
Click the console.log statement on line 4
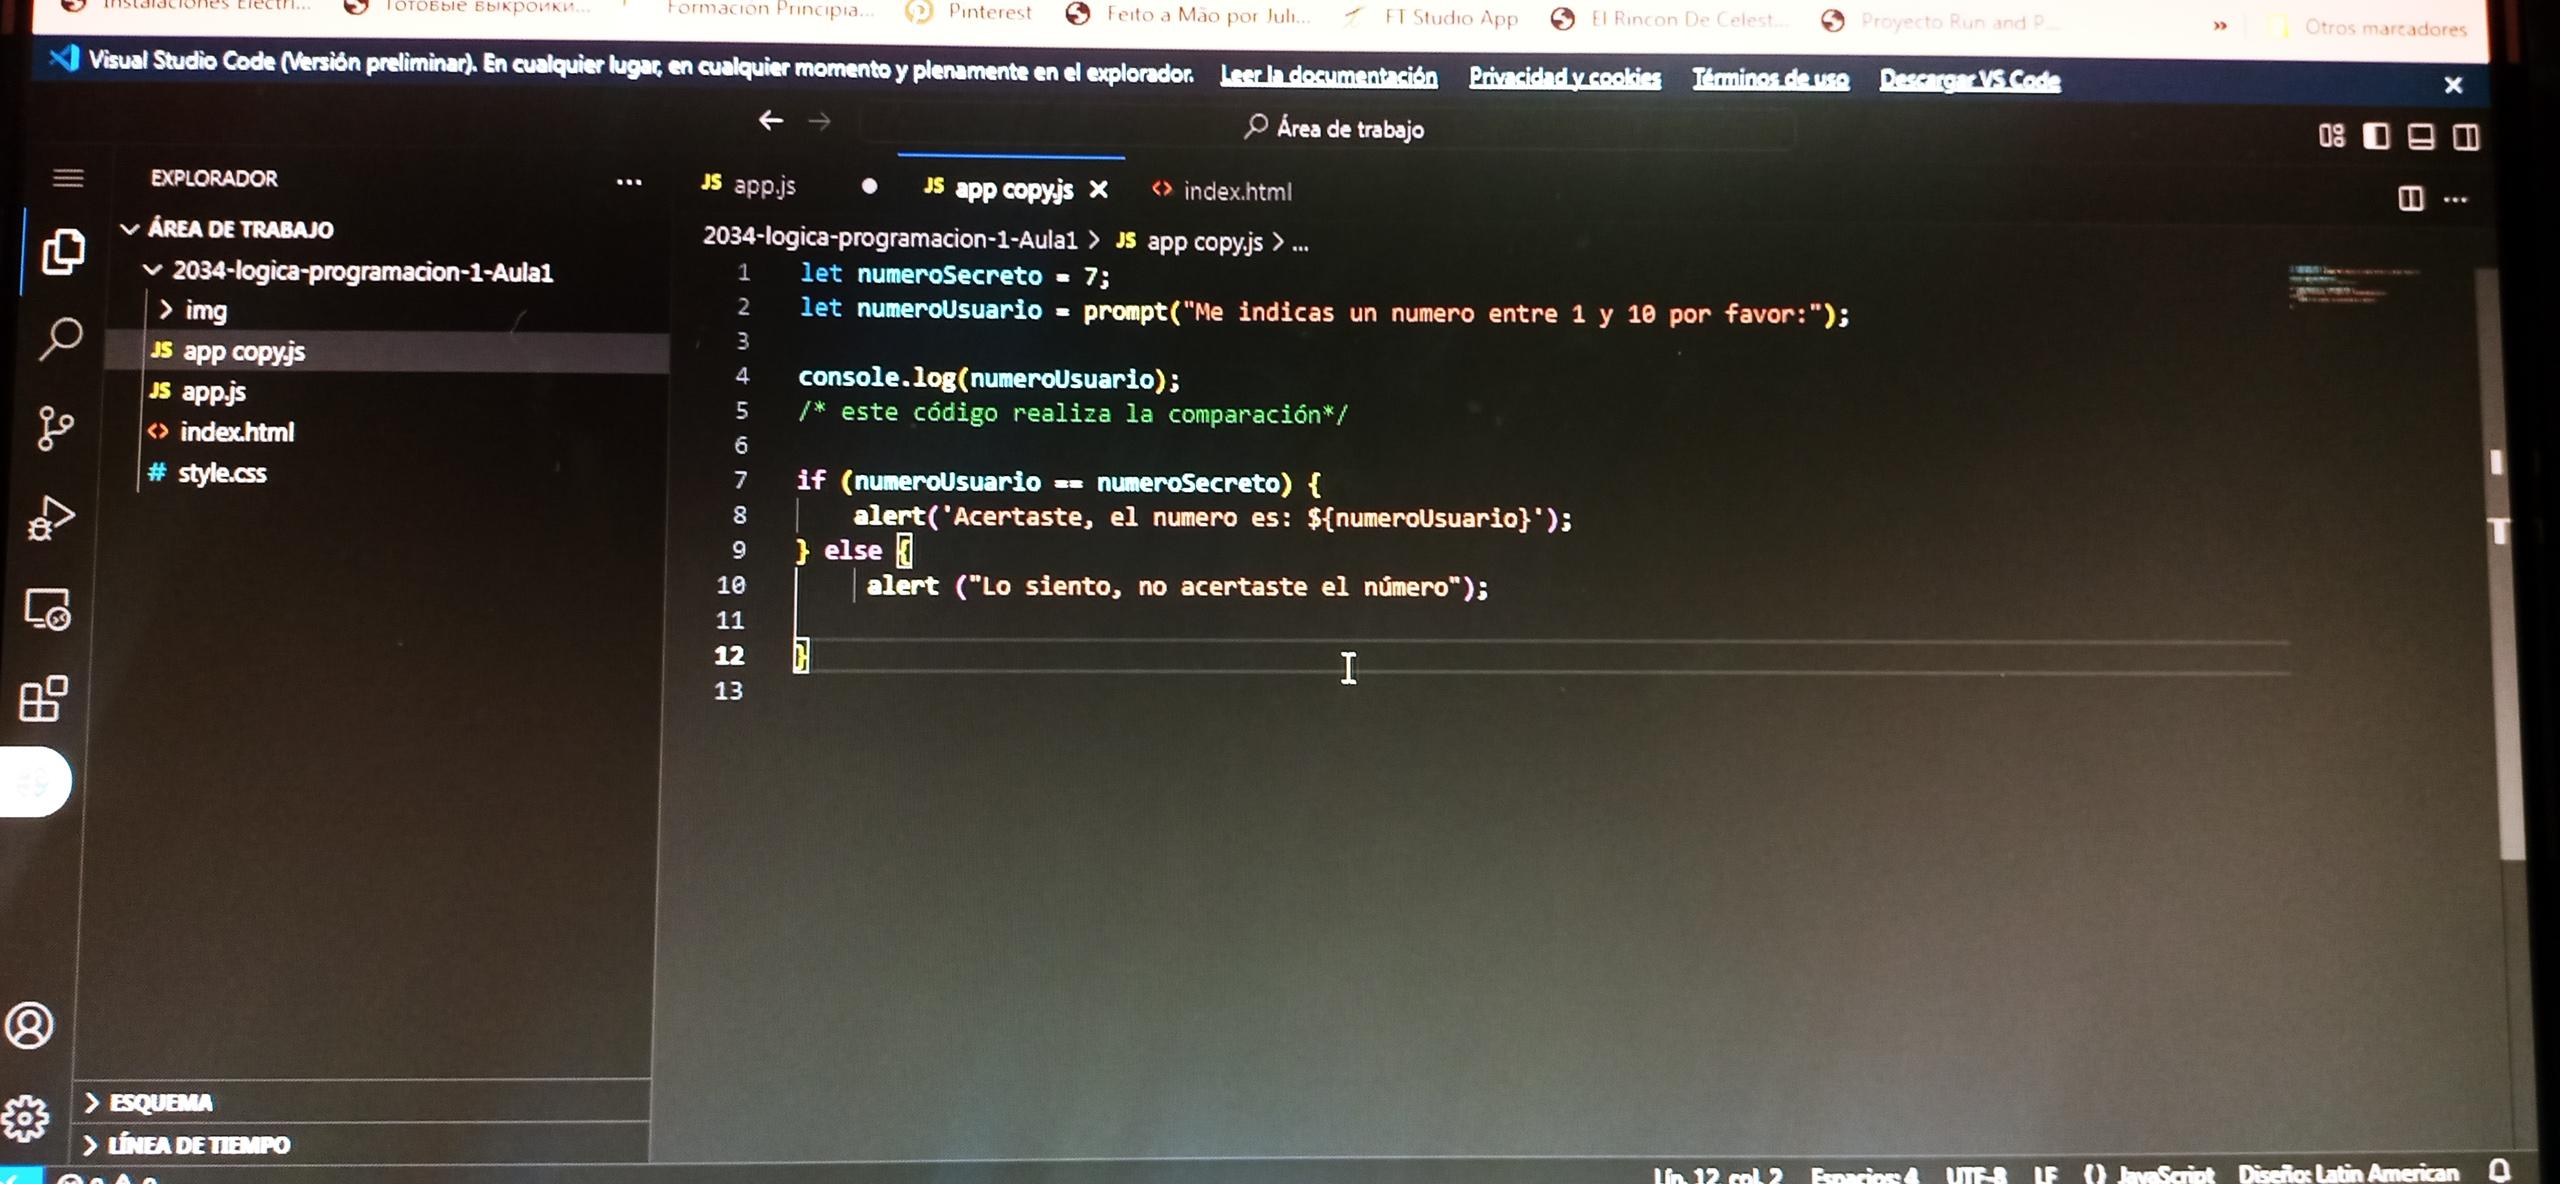[x=988, y=378]
